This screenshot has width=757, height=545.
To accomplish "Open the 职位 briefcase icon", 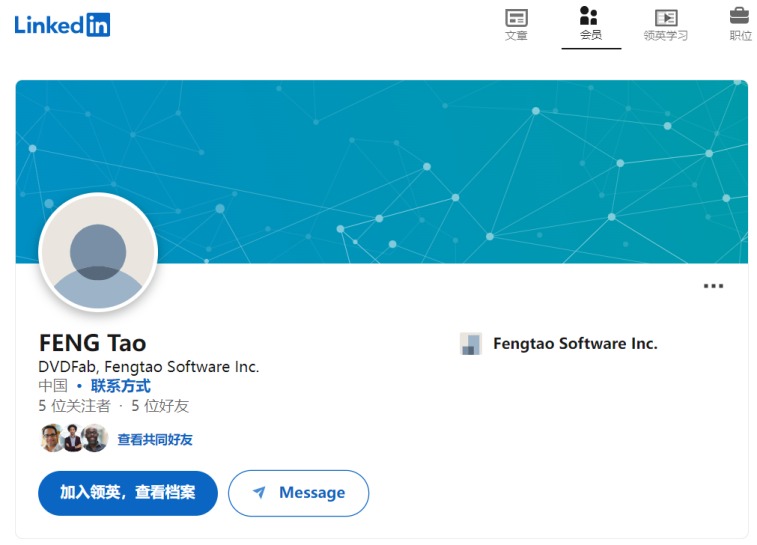I will click(x=740, y=16).
